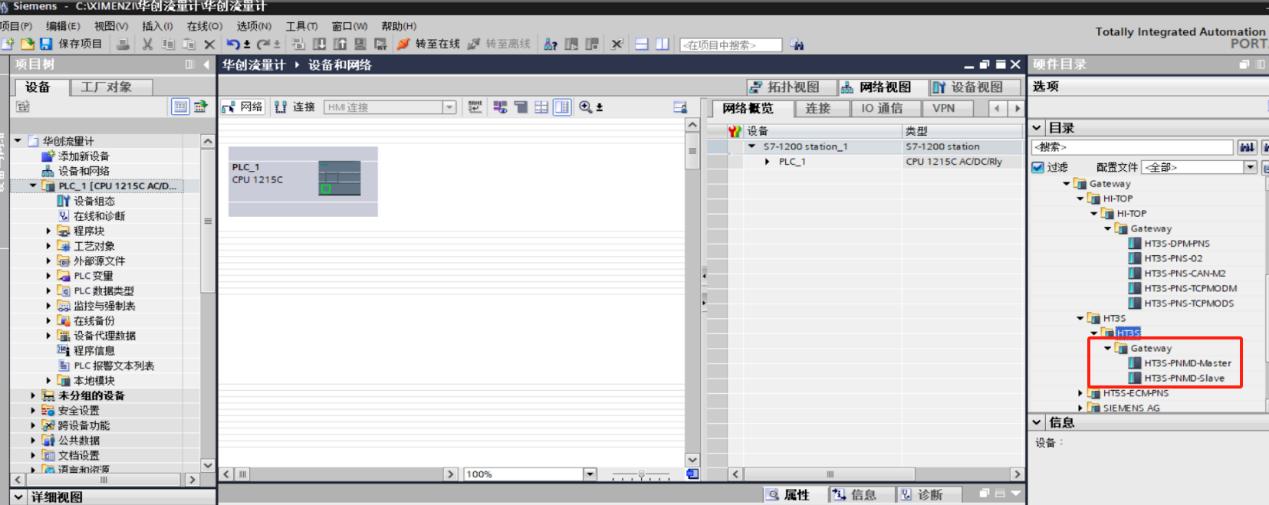Switch to the 设备视图 device view tab
The width and height of the screenshot is (1269, 505).
(x=968, y=87)
